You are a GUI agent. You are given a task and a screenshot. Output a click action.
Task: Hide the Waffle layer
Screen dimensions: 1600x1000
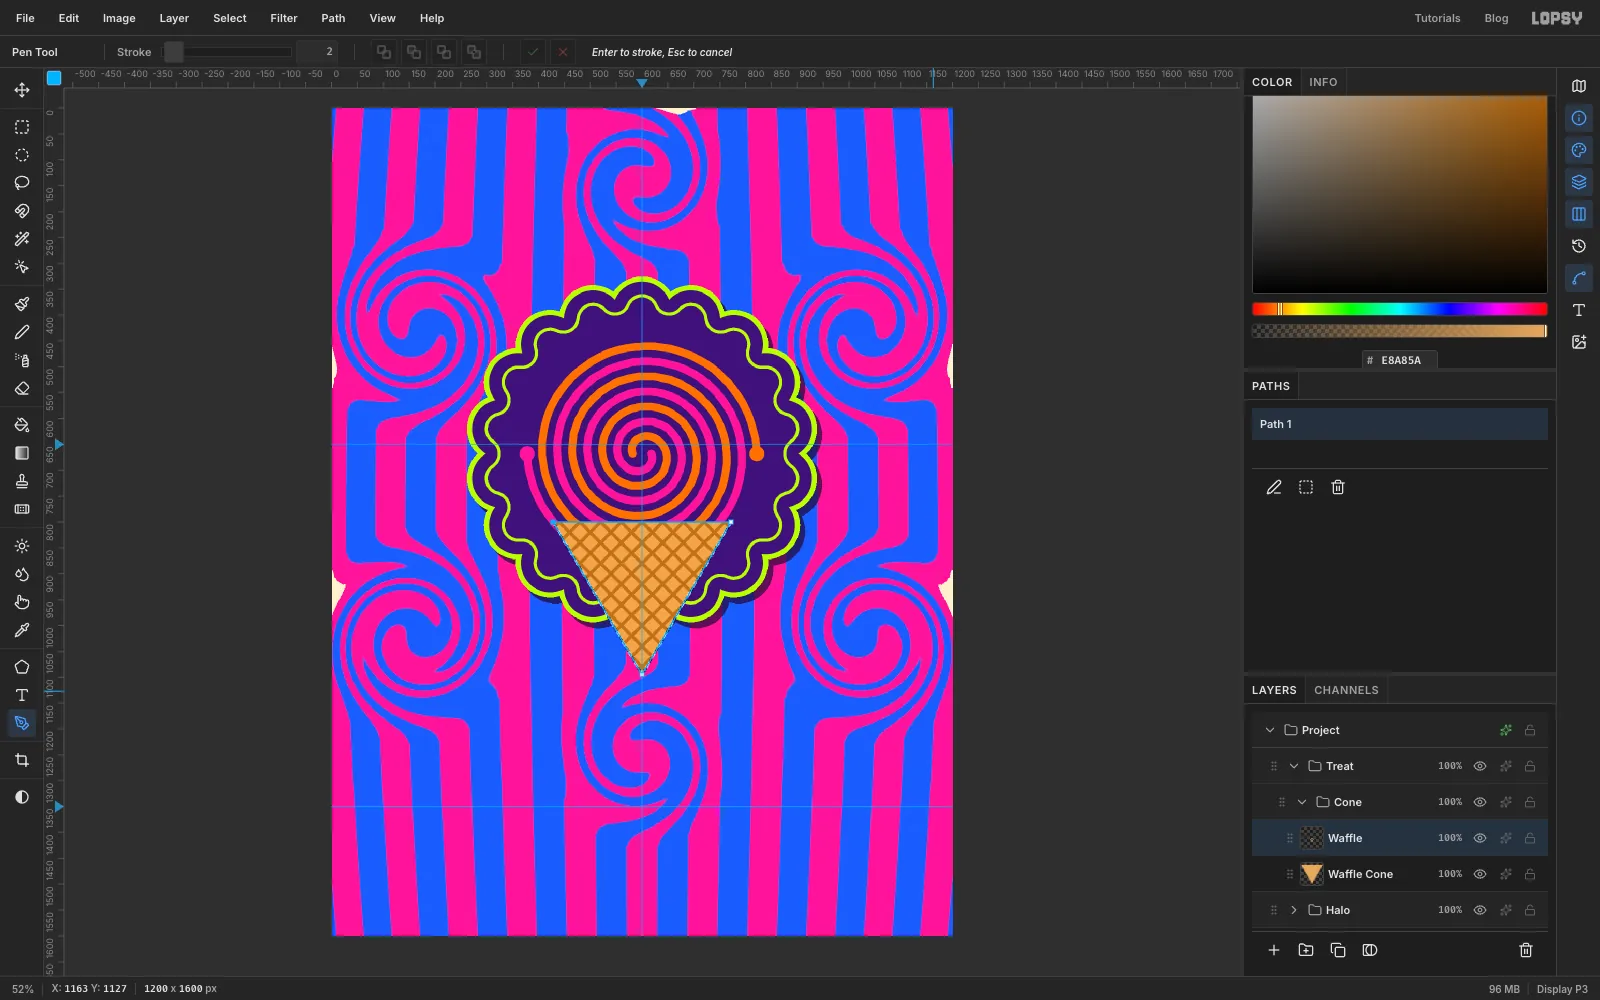tap(1480, 838)
